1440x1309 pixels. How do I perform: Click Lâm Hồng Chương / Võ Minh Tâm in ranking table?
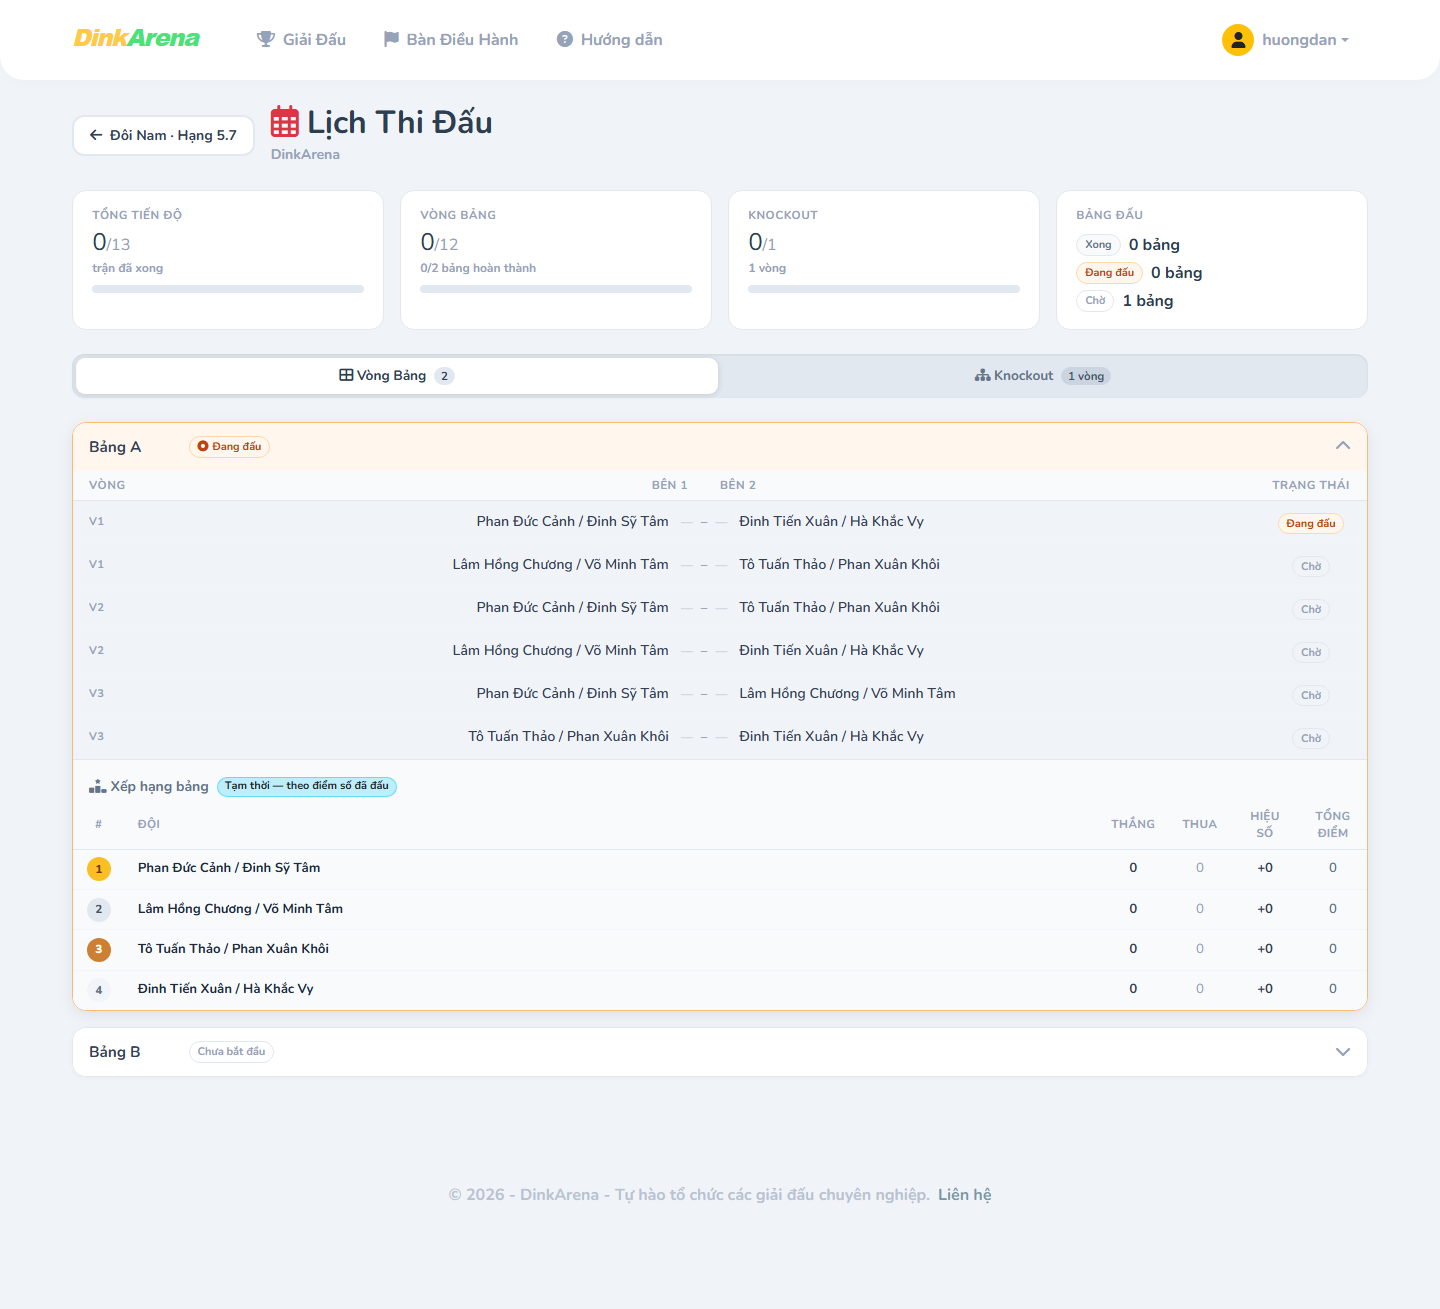pyautogui.click(x=240, y=909)
